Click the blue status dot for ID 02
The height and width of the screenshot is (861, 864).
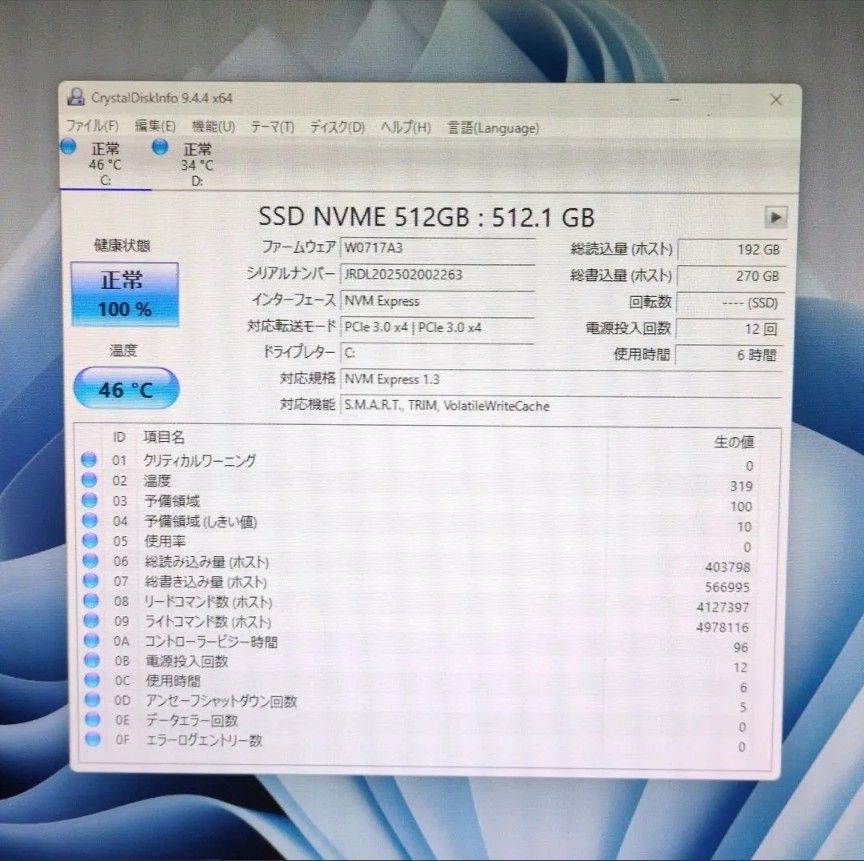[x=89, y=480]
